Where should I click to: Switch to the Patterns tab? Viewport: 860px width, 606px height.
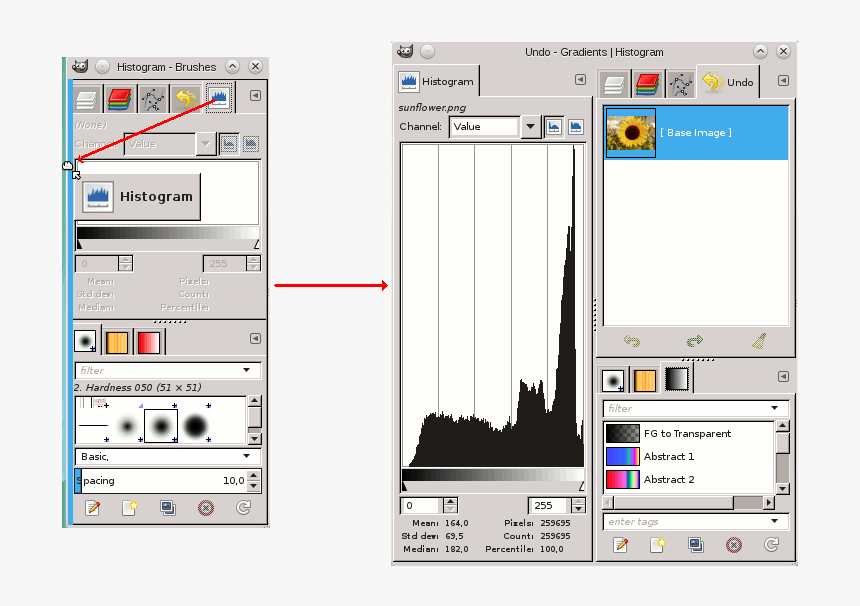[118, 341]
